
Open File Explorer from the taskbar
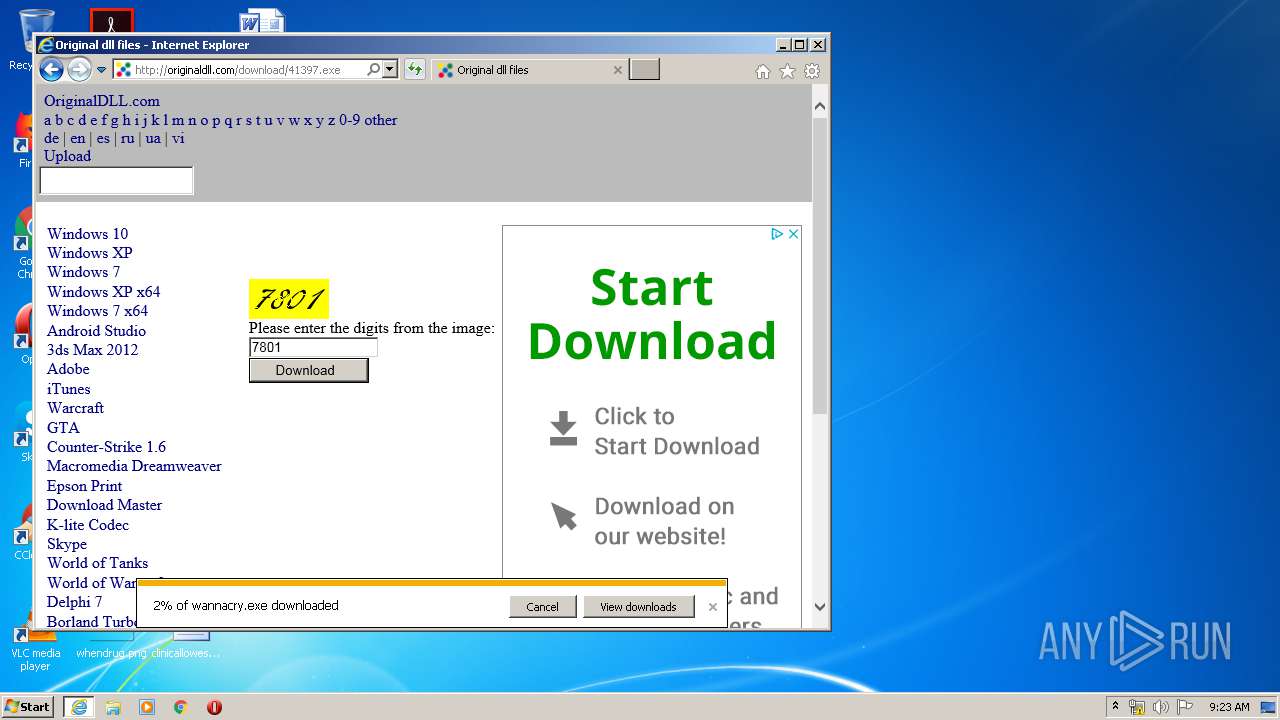[113, 707]
